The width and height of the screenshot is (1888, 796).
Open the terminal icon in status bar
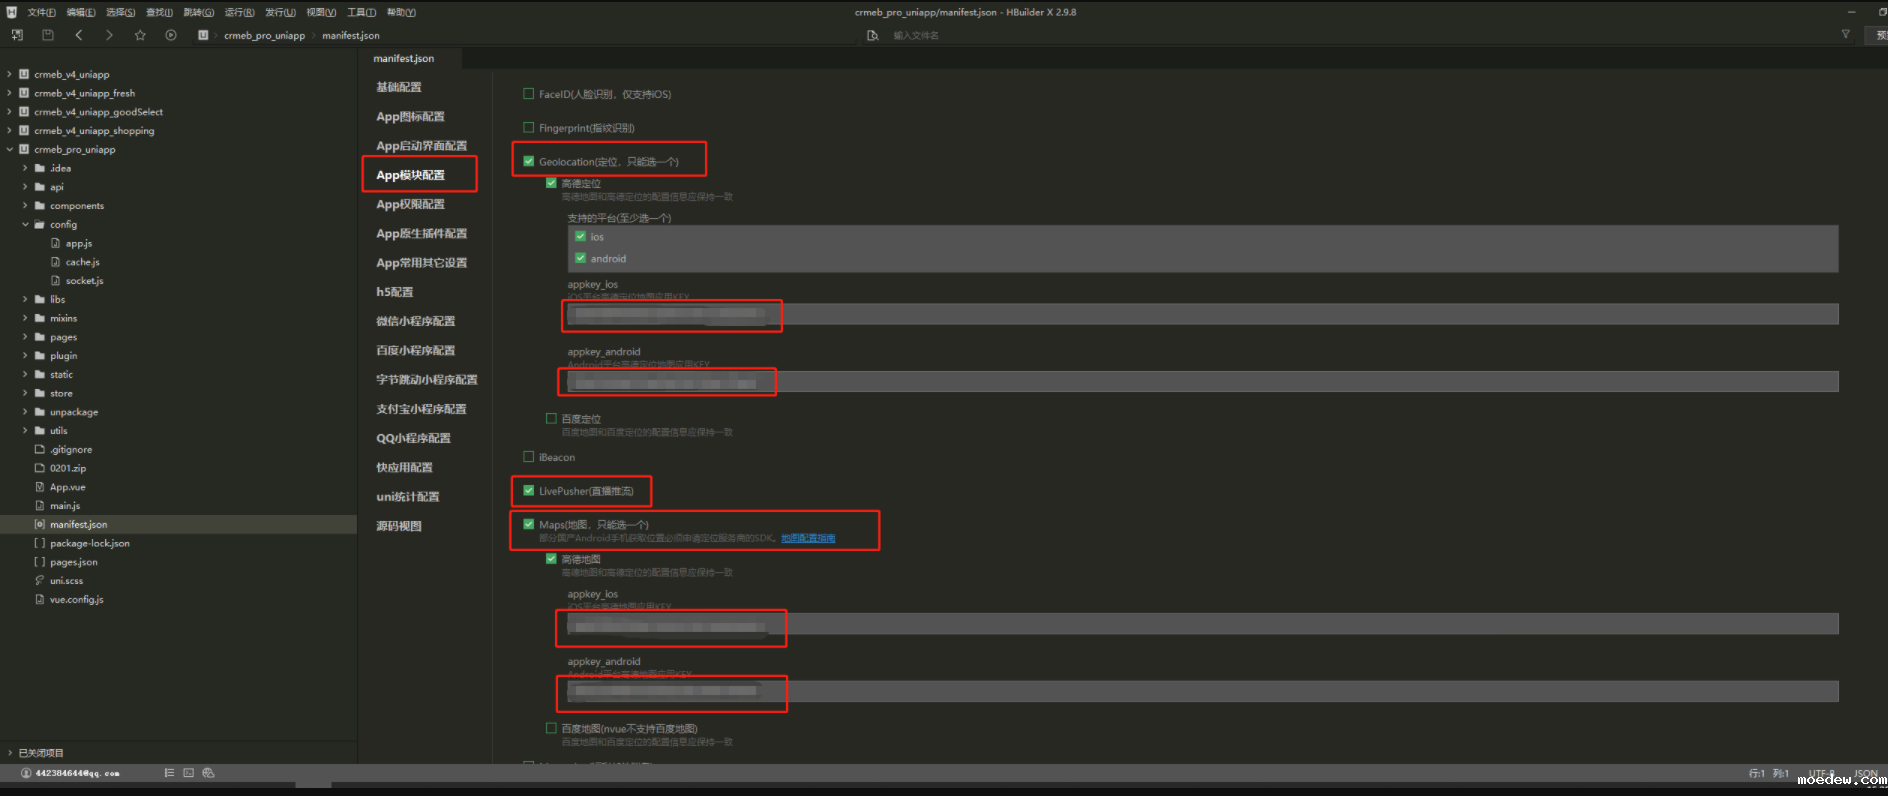point(188,773)
